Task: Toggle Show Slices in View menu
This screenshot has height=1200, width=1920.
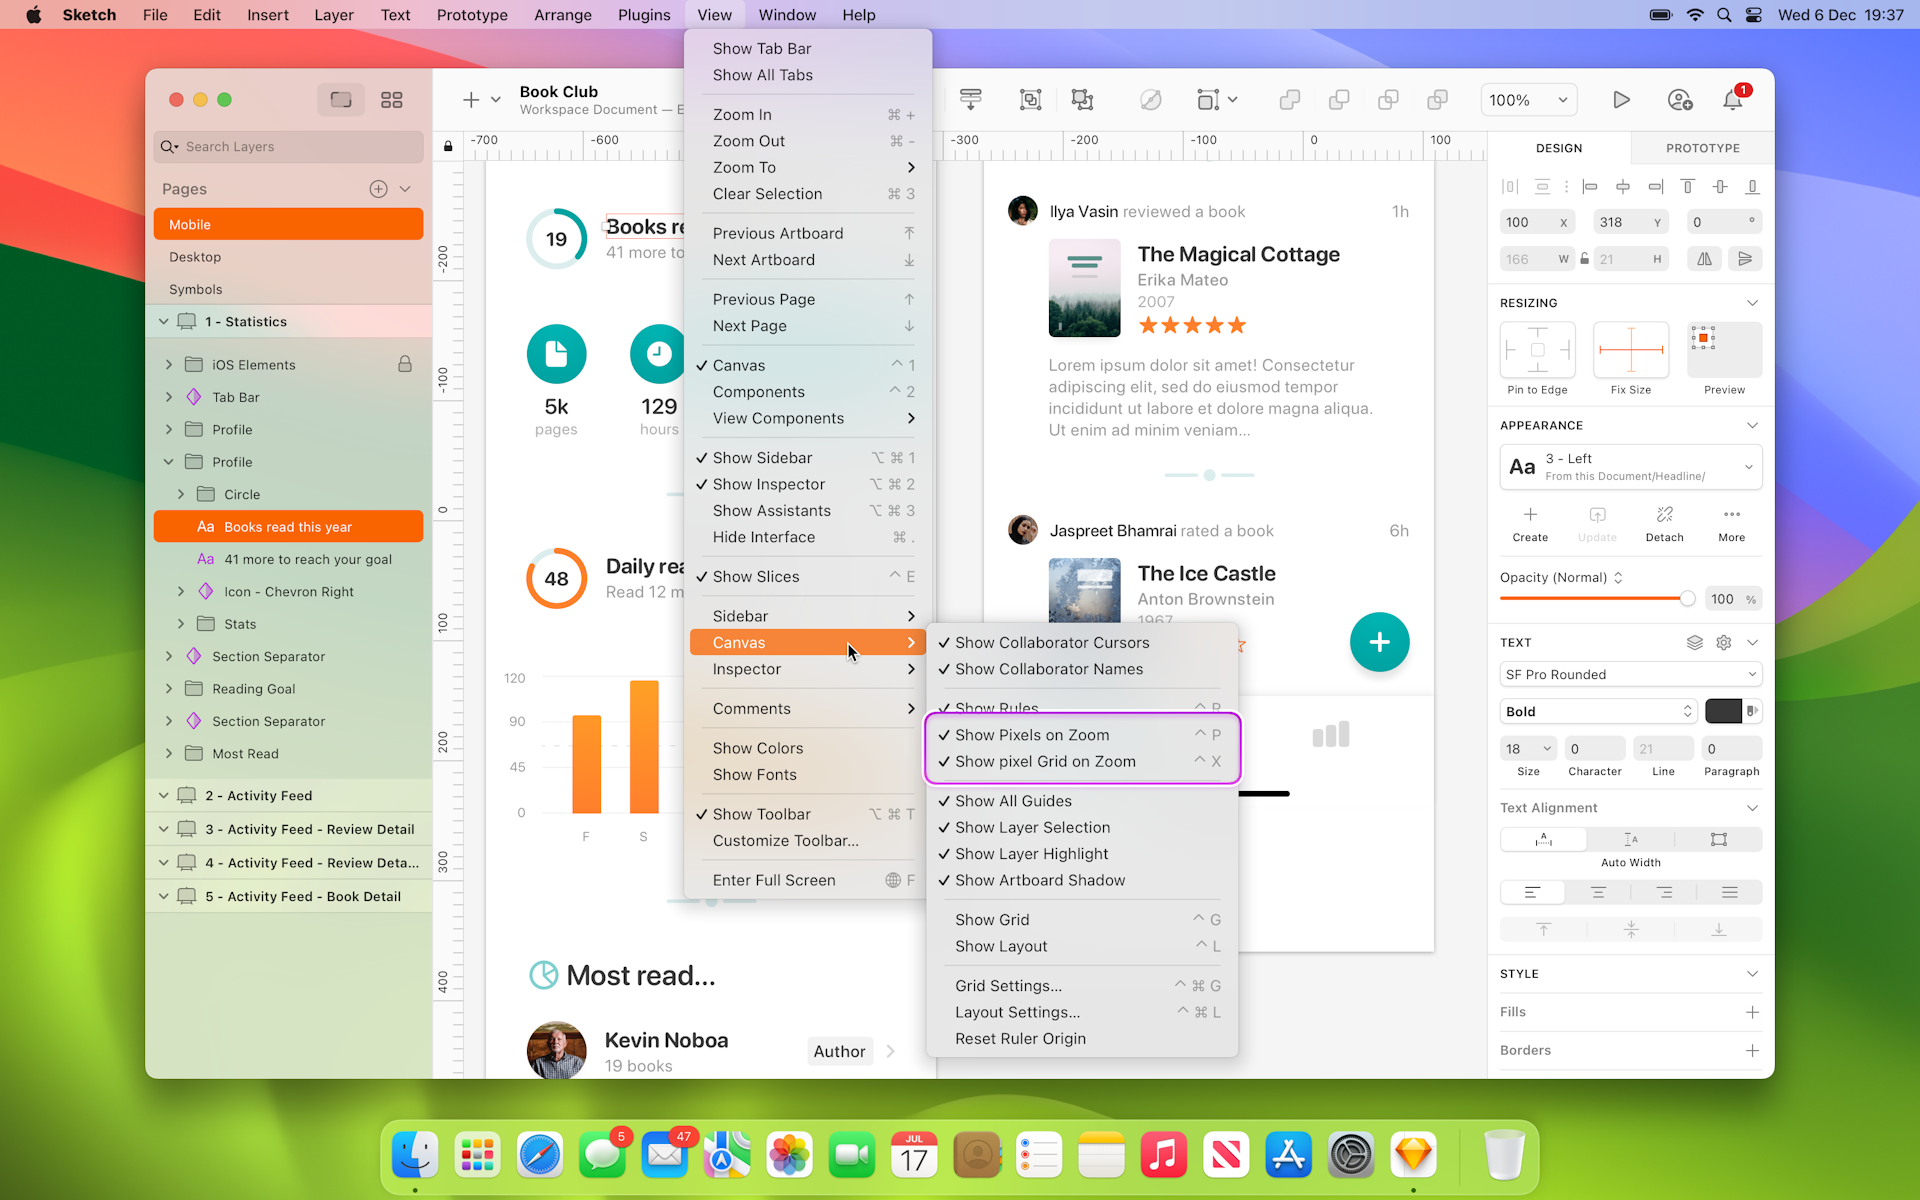Action: [807, 577]
